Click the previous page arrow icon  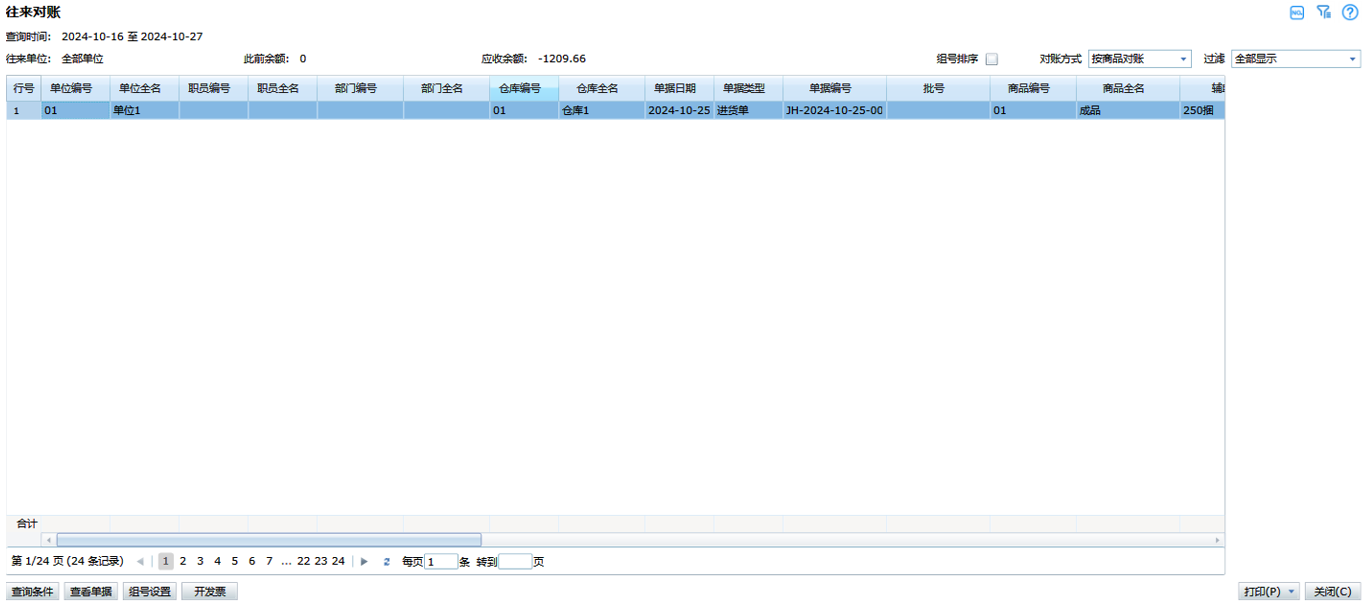click(140, 562)
